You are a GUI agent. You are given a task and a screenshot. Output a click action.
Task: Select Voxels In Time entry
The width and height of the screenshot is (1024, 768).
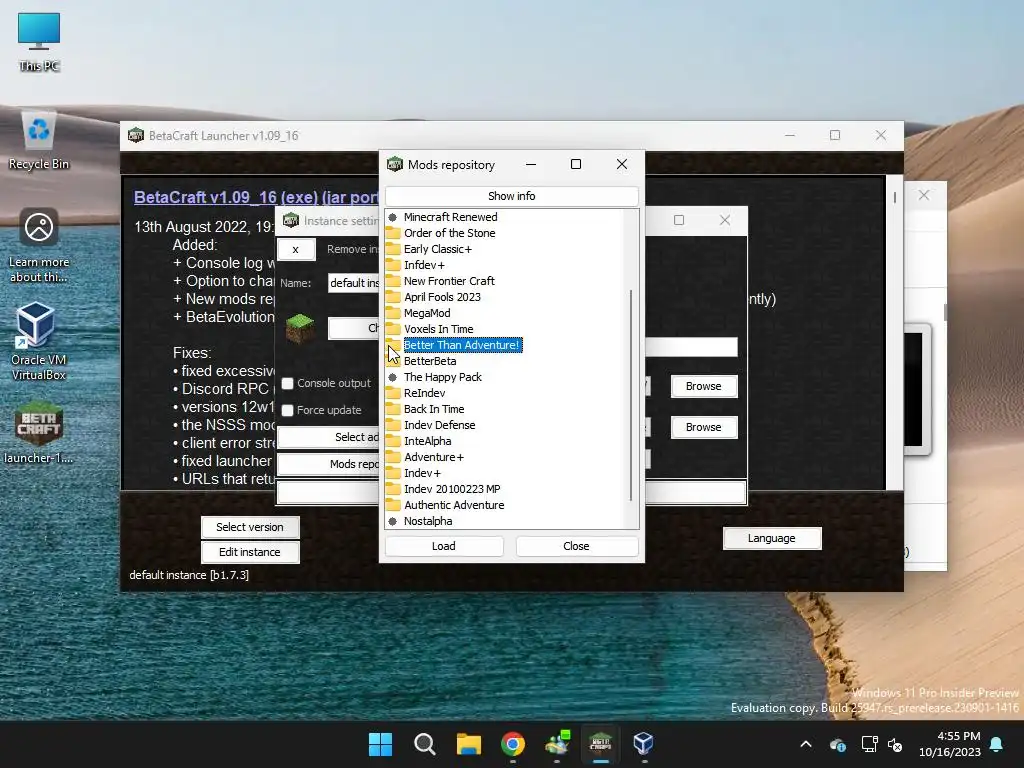coord(439,329)
